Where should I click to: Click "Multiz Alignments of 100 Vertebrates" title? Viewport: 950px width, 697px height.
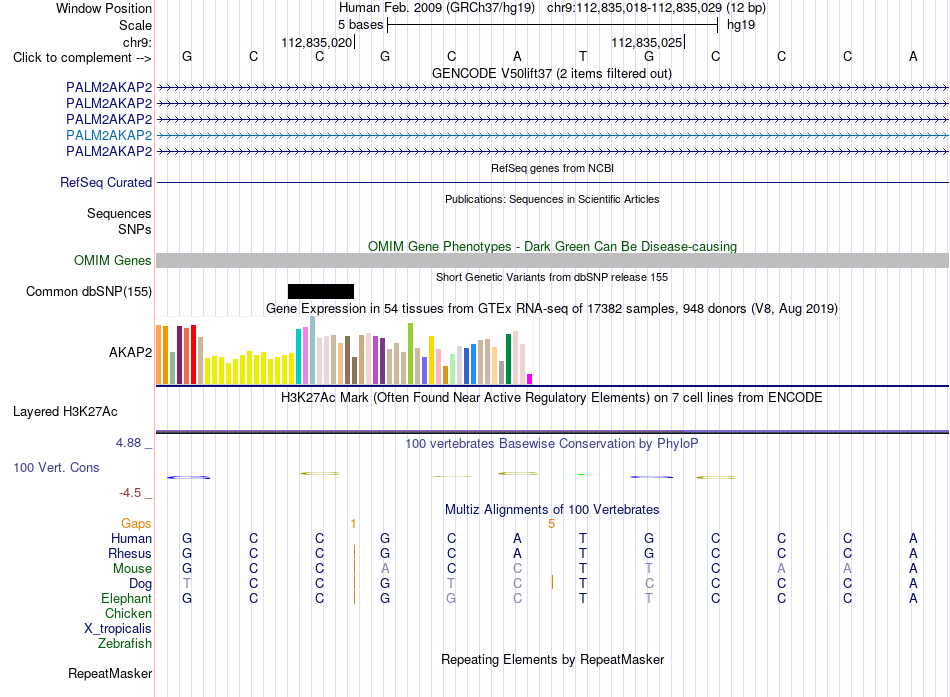point(552,510)
